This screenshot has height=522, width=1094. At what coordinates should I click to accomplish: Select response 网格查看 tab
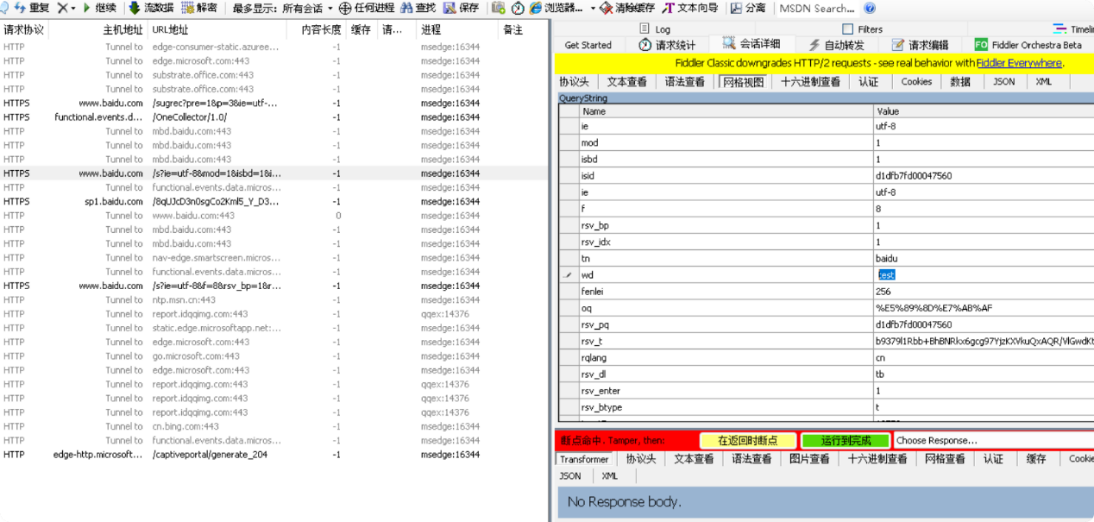[x=945, y=459]
